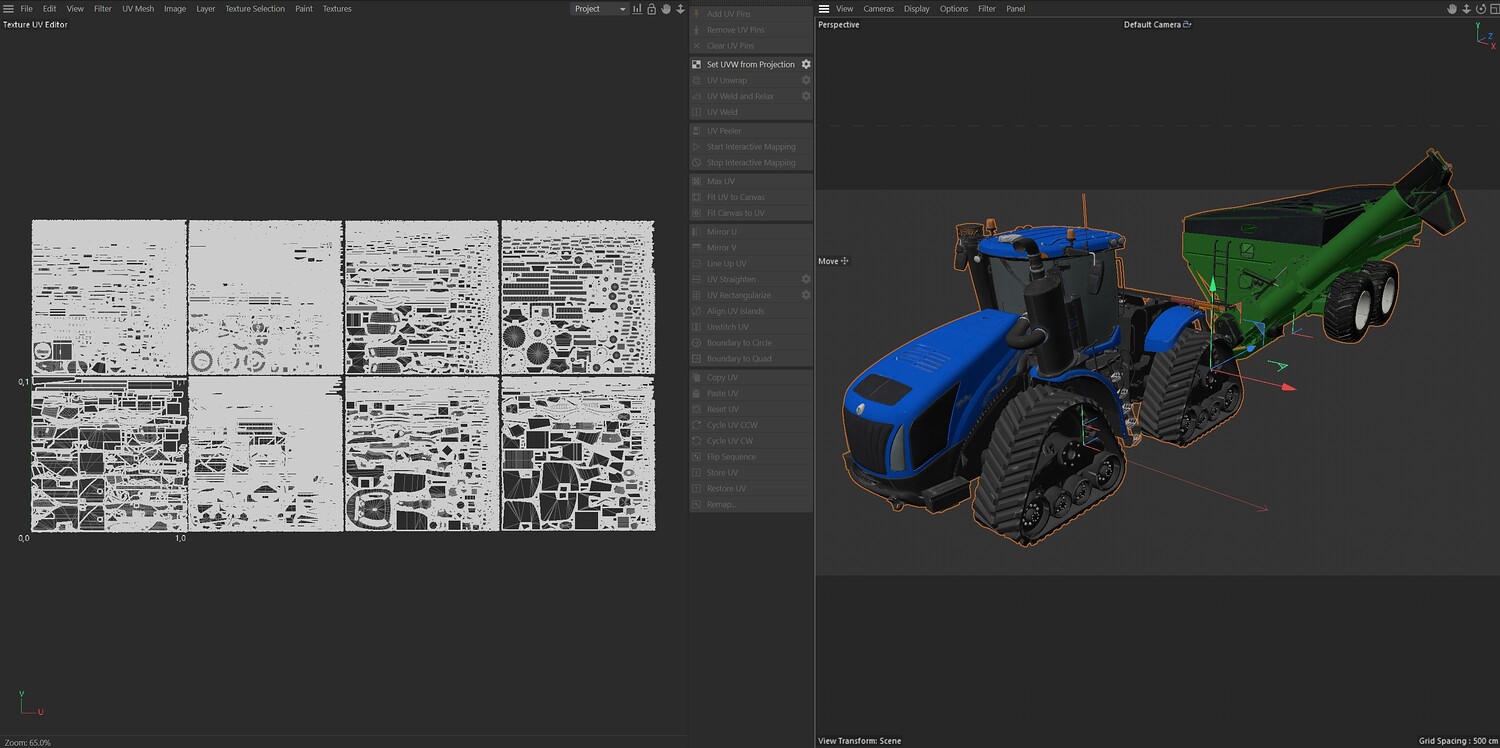Toggle the lock icon in UV editor header
Viewport: 1500px width, 748px height.
(652, 9)
